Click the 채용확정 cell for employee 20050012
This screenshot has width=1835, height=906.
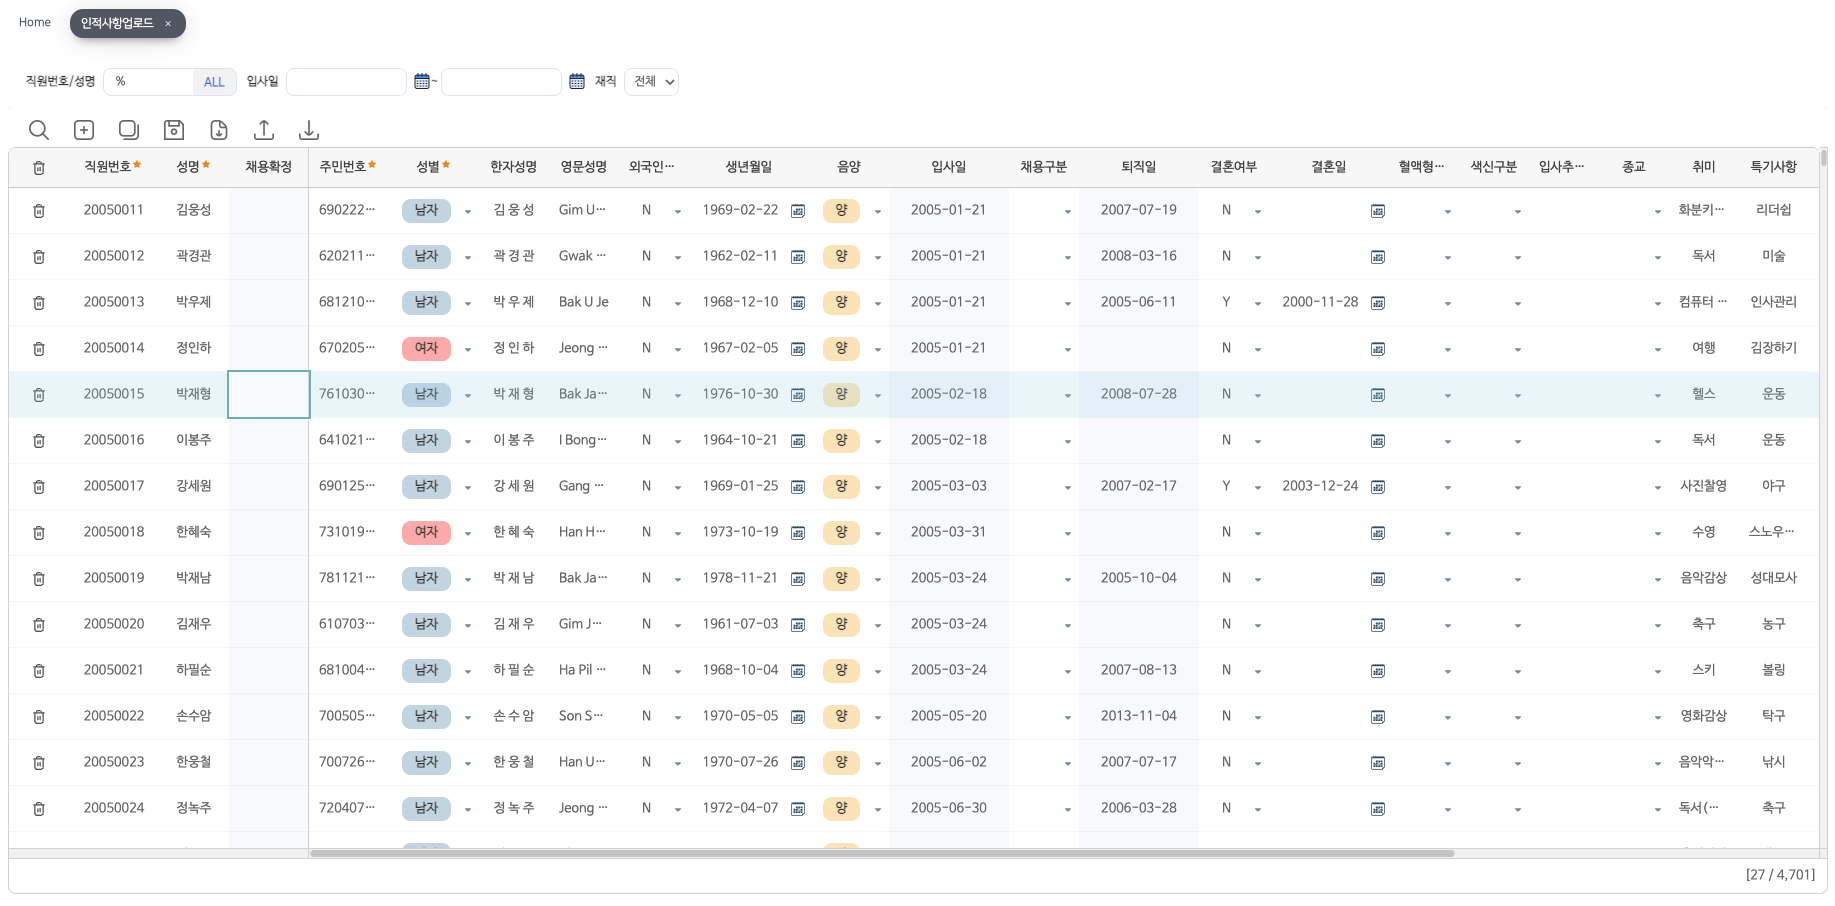tap(268, 256)
